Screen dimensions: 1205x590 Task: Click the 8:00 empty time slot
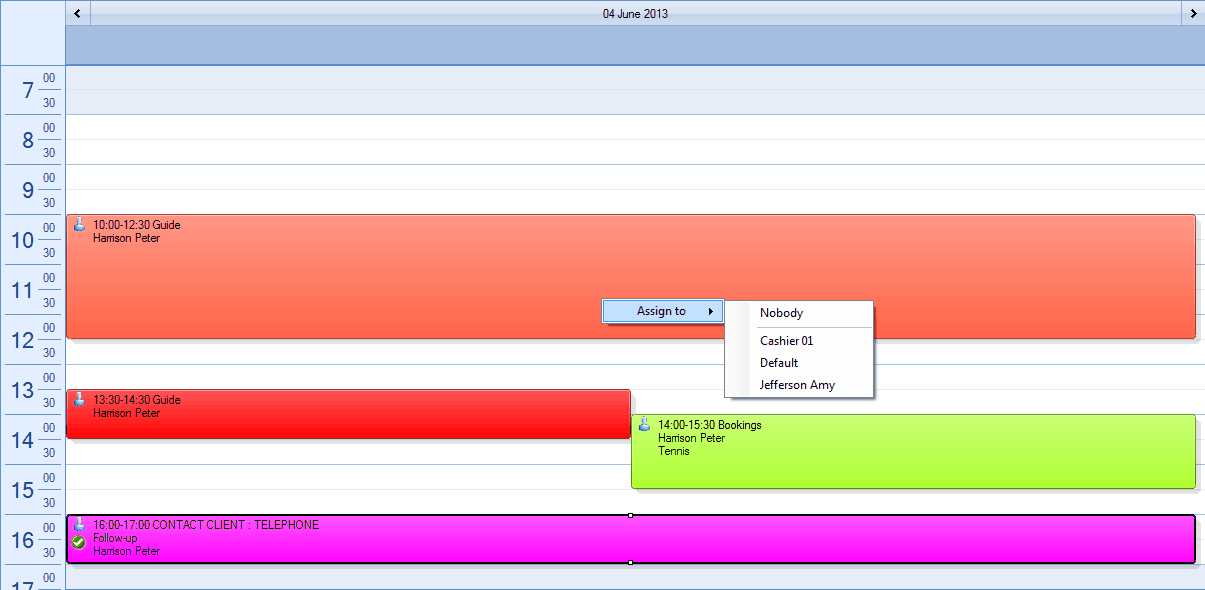(x=635, y=127)
